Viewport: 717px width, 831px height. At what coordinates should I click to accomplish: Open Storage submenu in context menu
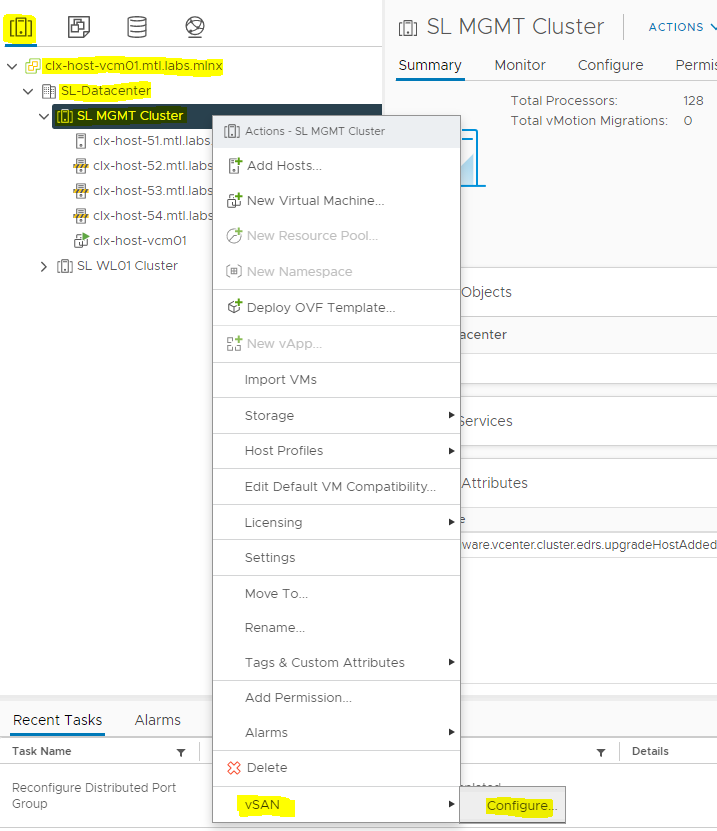coord(336,416)
